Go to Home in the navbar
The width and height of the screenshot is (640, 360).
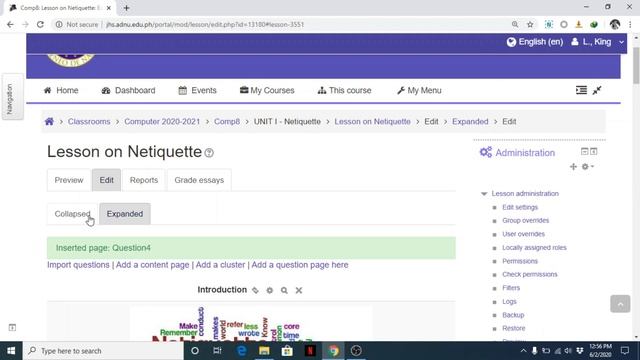click(x=61, y=90)
